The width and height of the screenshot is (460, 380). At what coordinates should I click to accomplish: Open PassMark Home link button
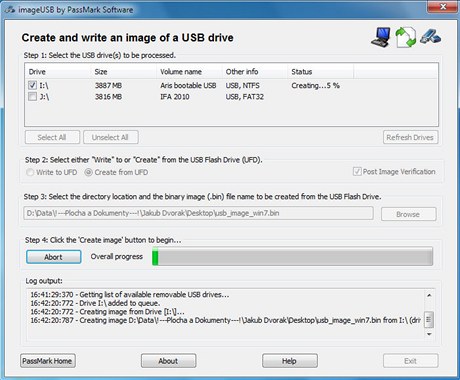coord(48,361)
